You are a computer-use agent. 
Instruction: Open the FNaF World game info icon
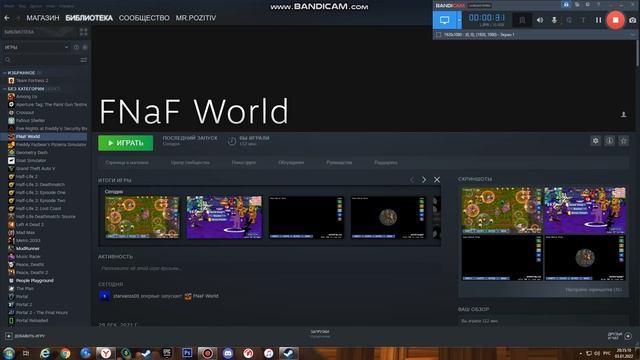click(609, 141)
